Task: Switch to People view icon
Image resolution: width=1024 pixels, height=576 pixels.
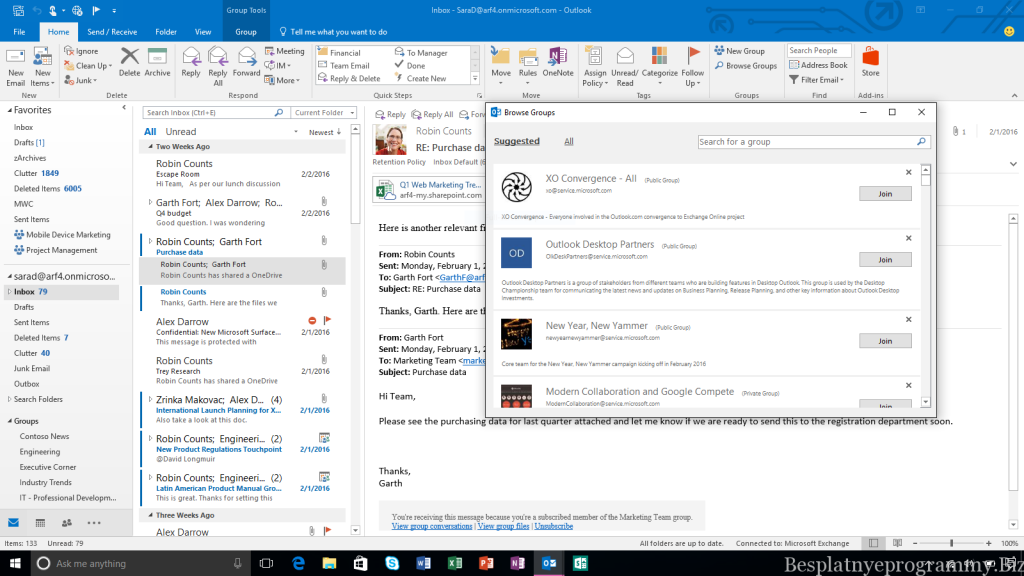Action: (67, 523)
